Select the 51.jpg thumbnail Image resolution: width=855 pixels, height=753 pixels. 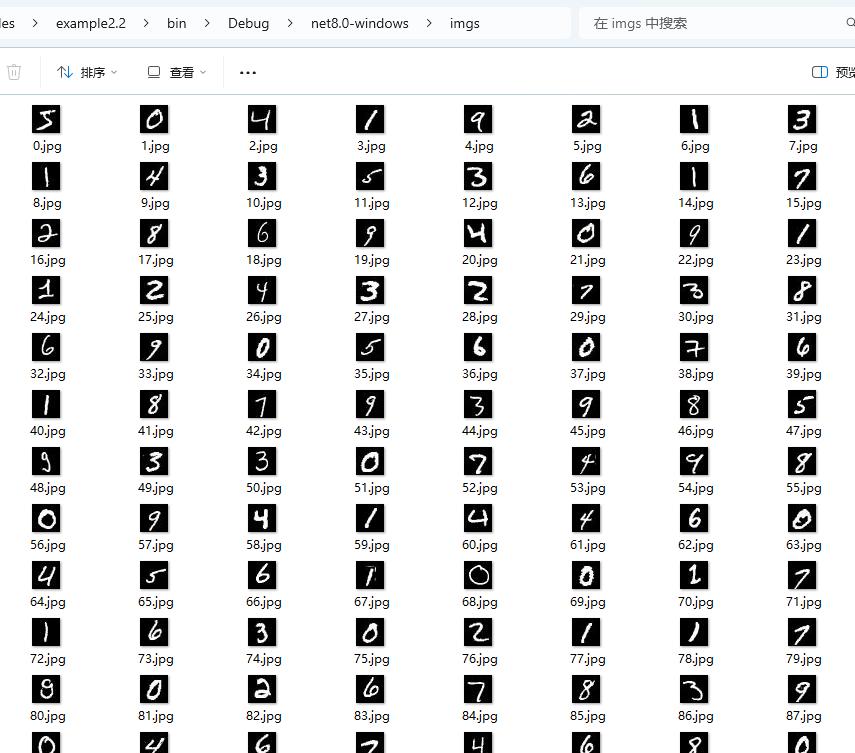click(x=370, y=461)
